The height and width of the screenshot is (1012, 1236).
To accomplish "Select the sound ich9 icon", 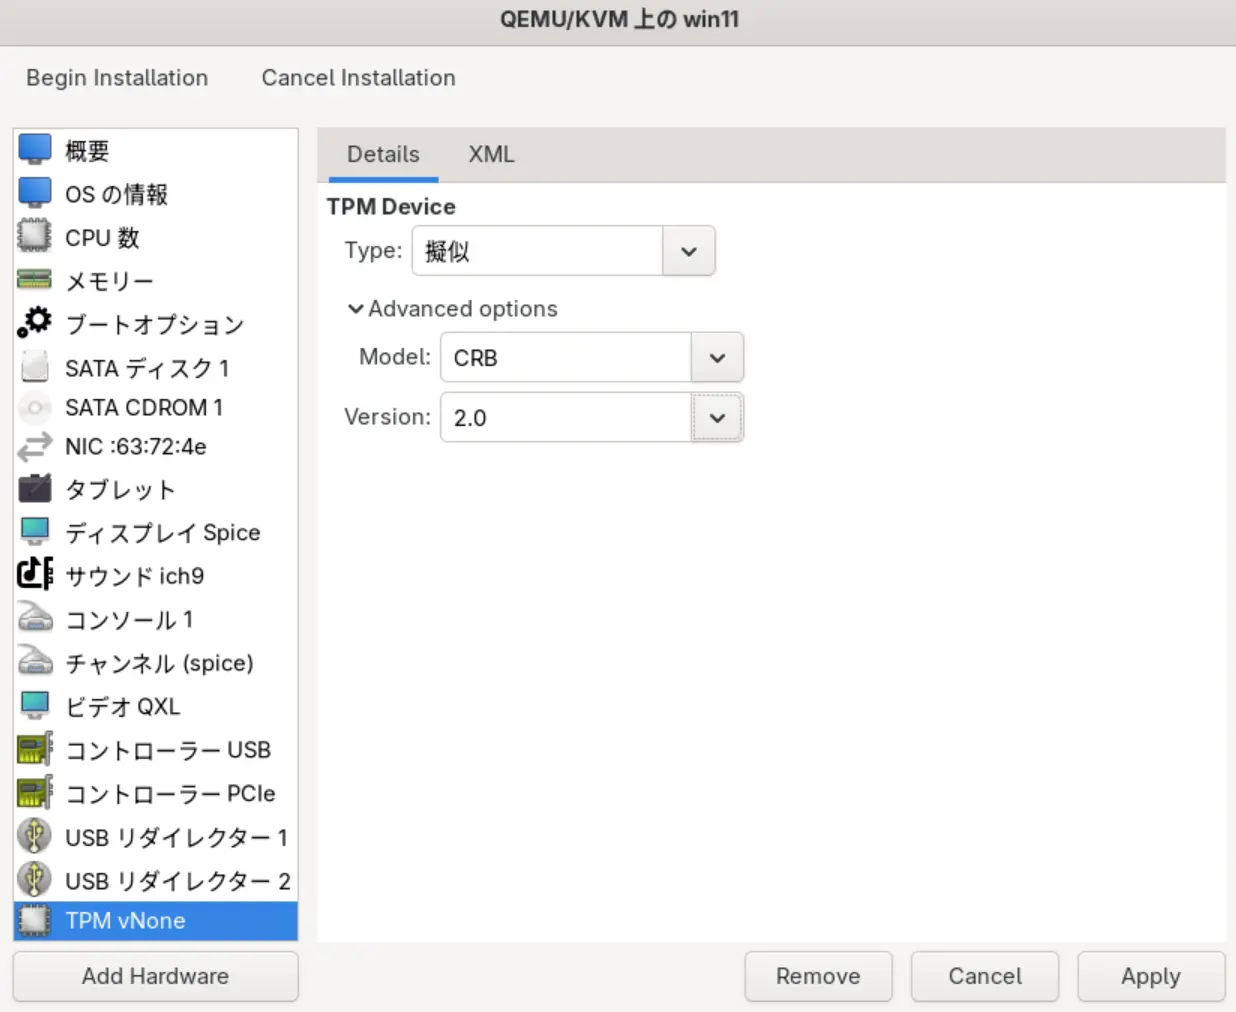I will point(34,574).
